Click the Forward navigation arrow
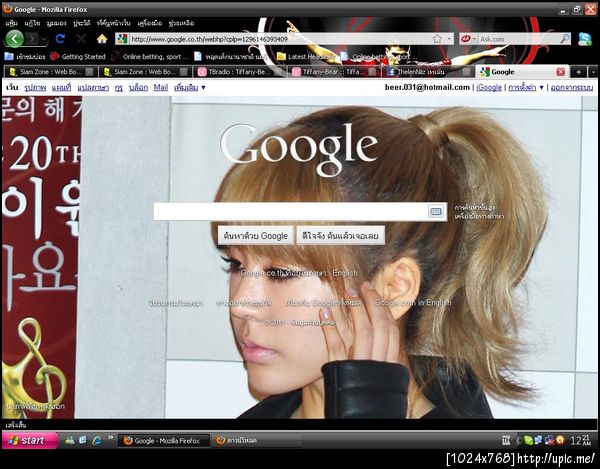 pos(33,39)
